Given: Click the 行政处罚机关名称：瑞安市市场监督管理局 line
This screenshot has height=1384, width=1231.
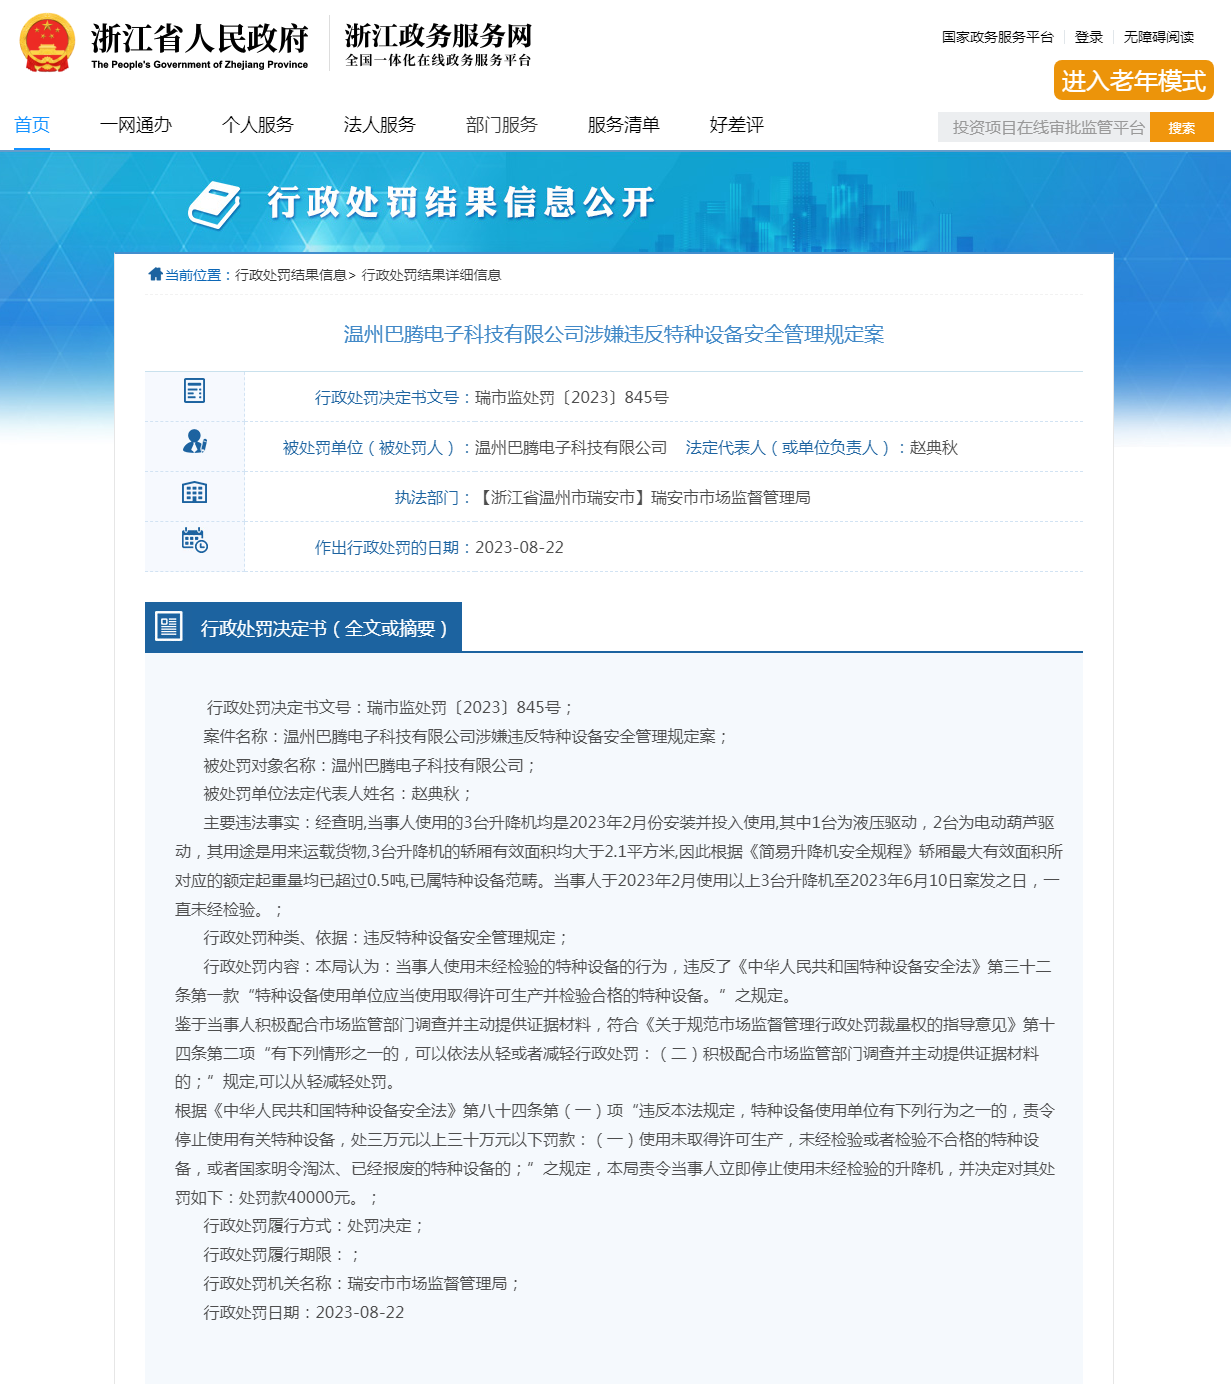Looking at the screenshot, I should tap(362, 1283).
